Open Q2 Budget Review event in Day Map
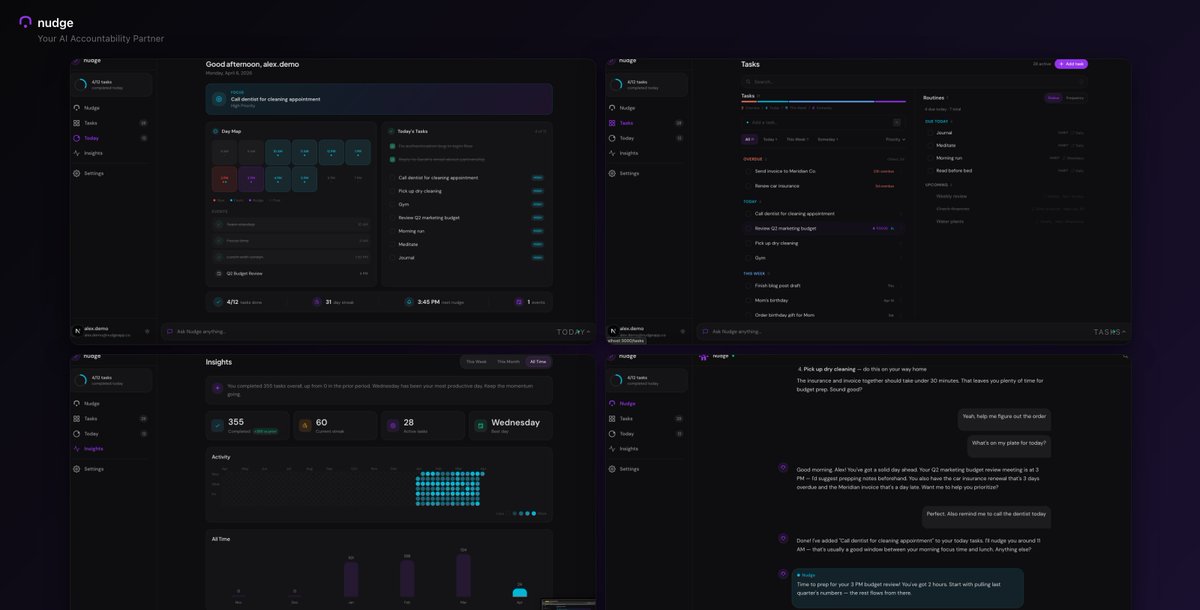Viewport: 1200px width, 610px height. (289, 273)
